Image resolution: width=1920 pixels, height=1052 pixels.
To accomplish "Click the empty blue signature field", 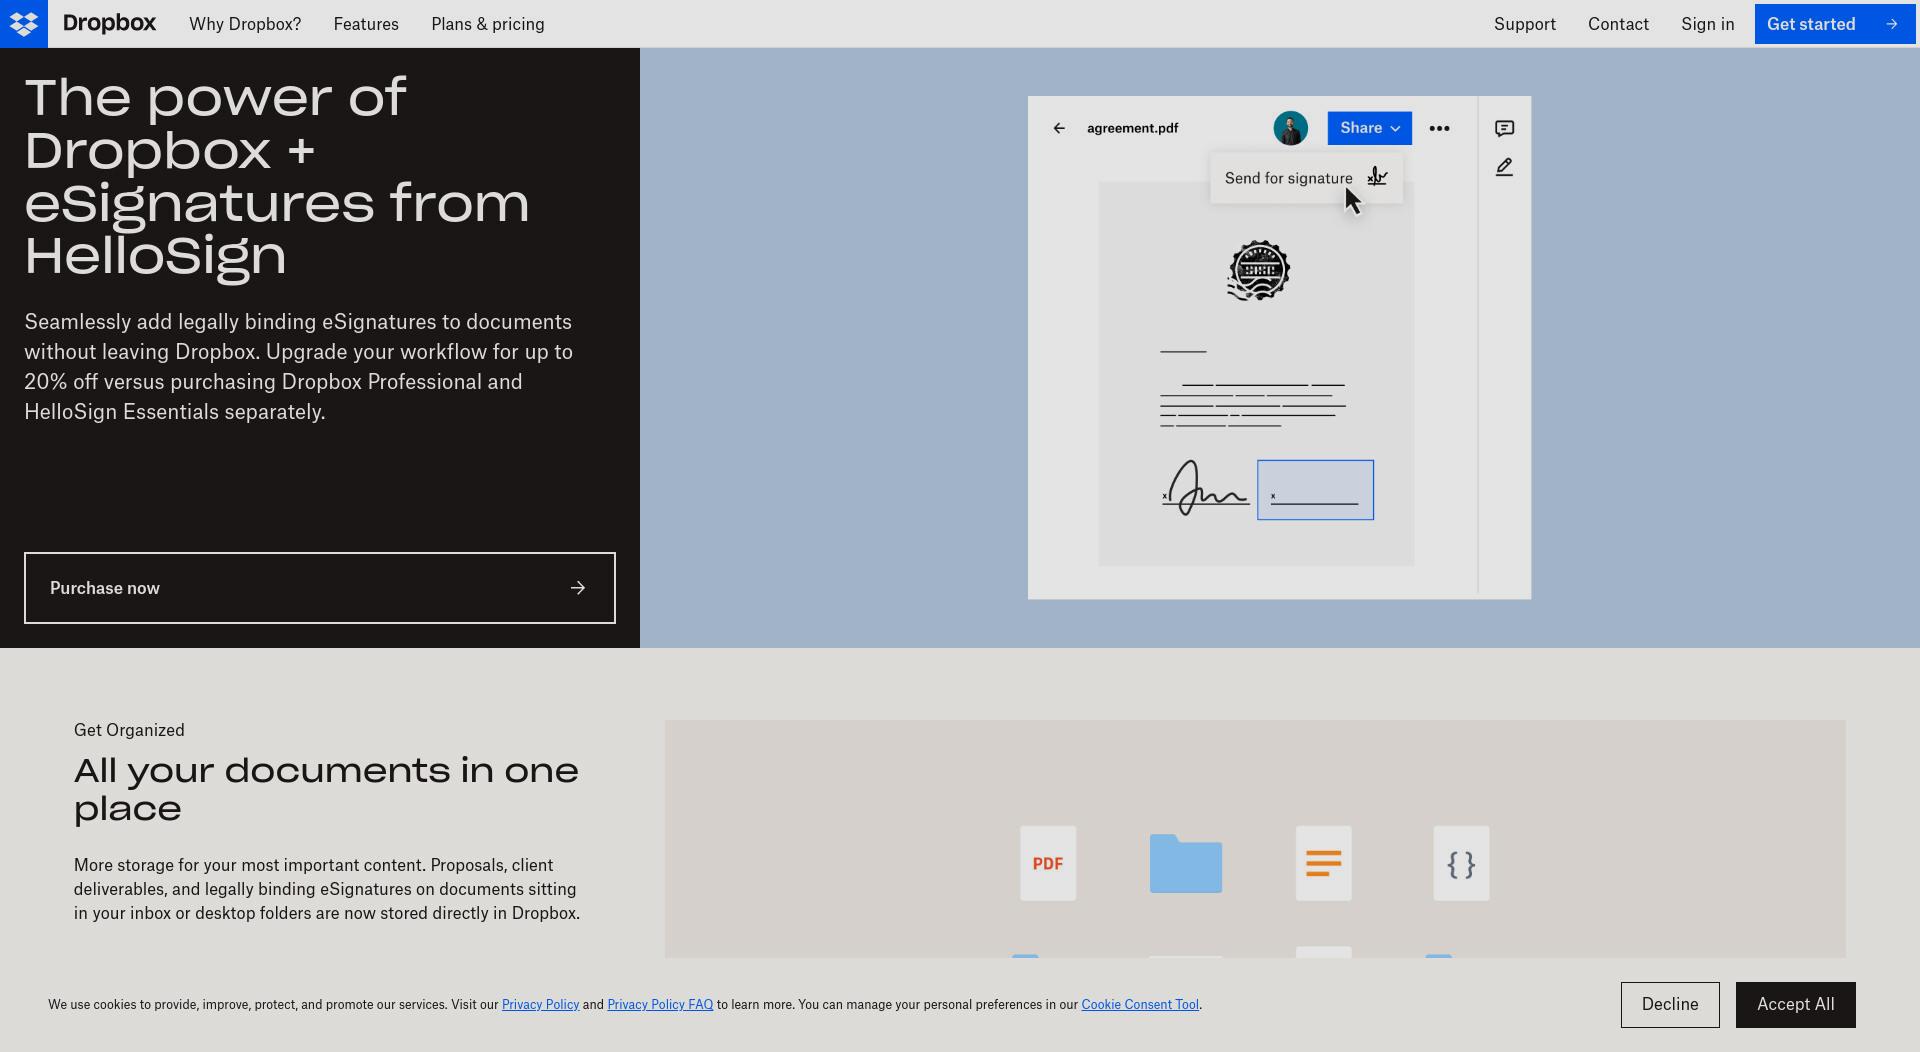I will pos(1315,490).
